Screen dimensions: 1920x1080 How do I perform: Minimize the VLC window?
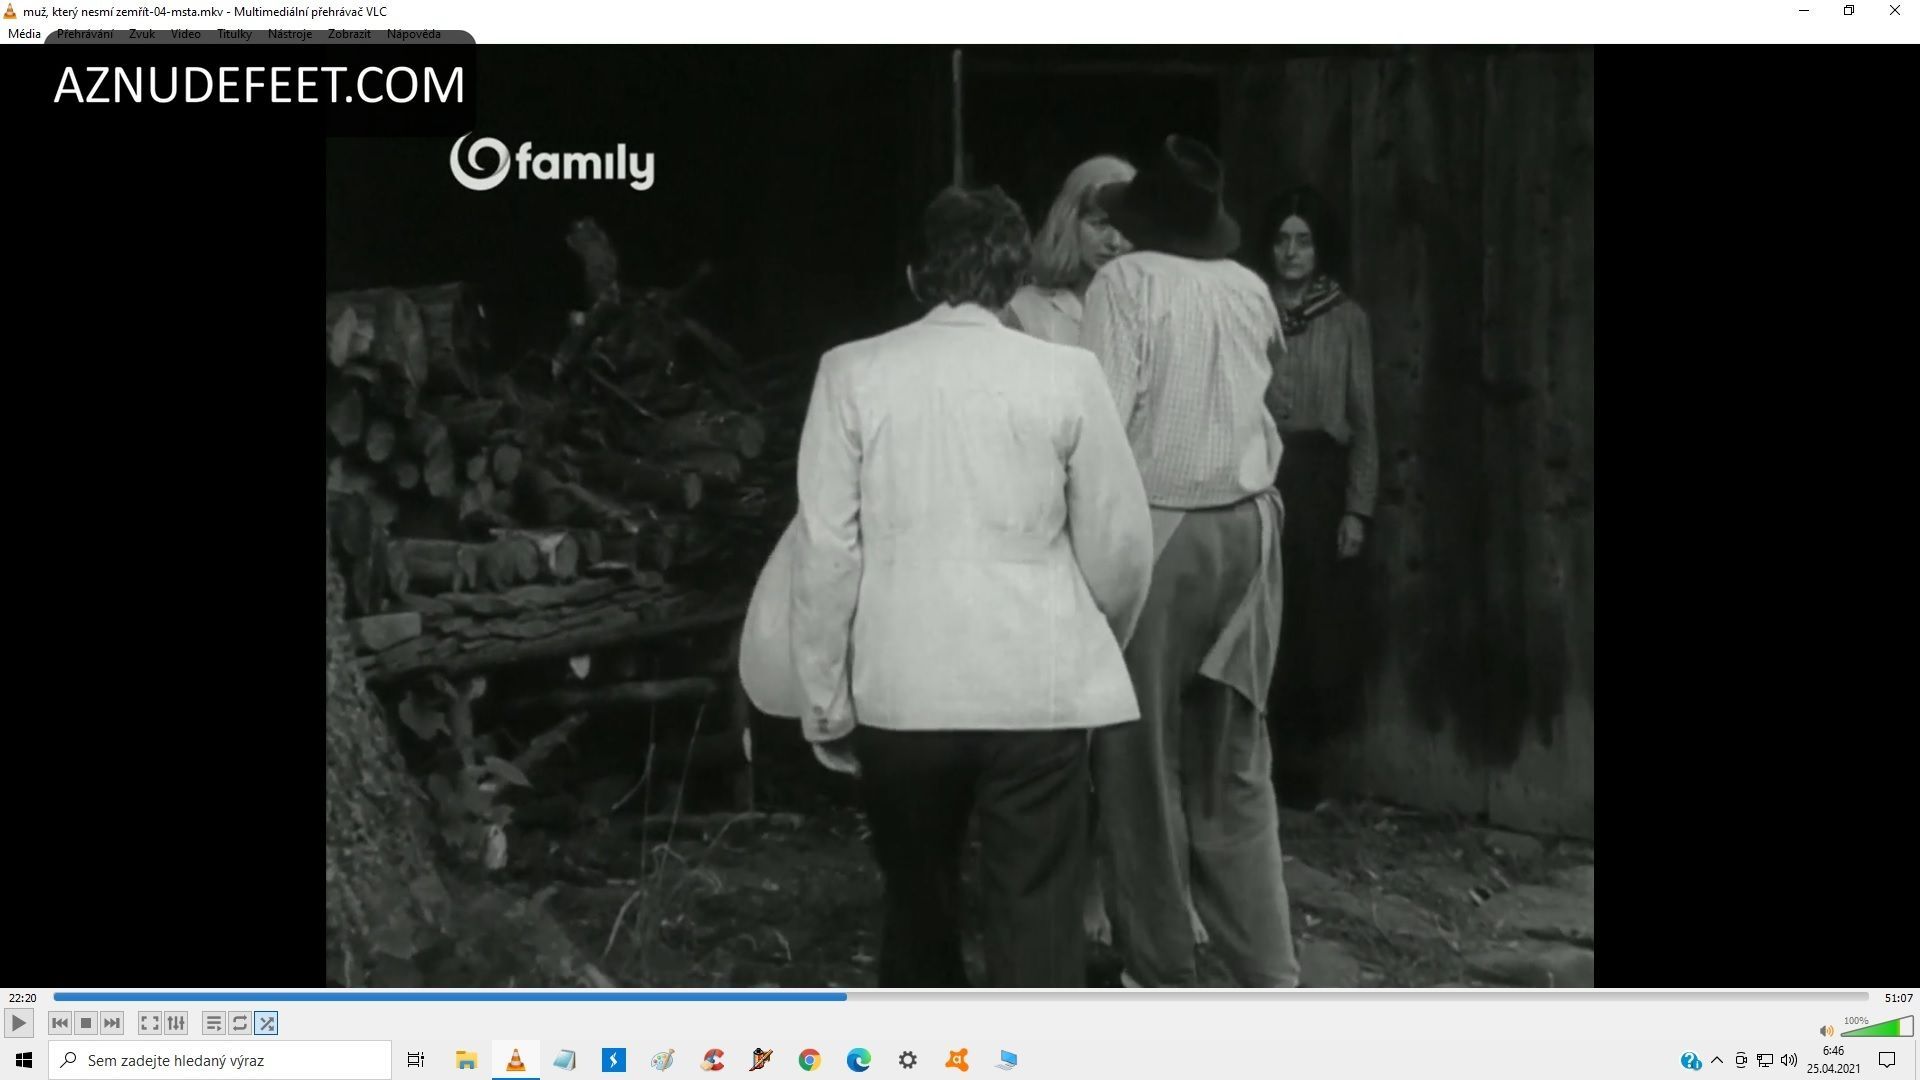(x=1804, y=11)
